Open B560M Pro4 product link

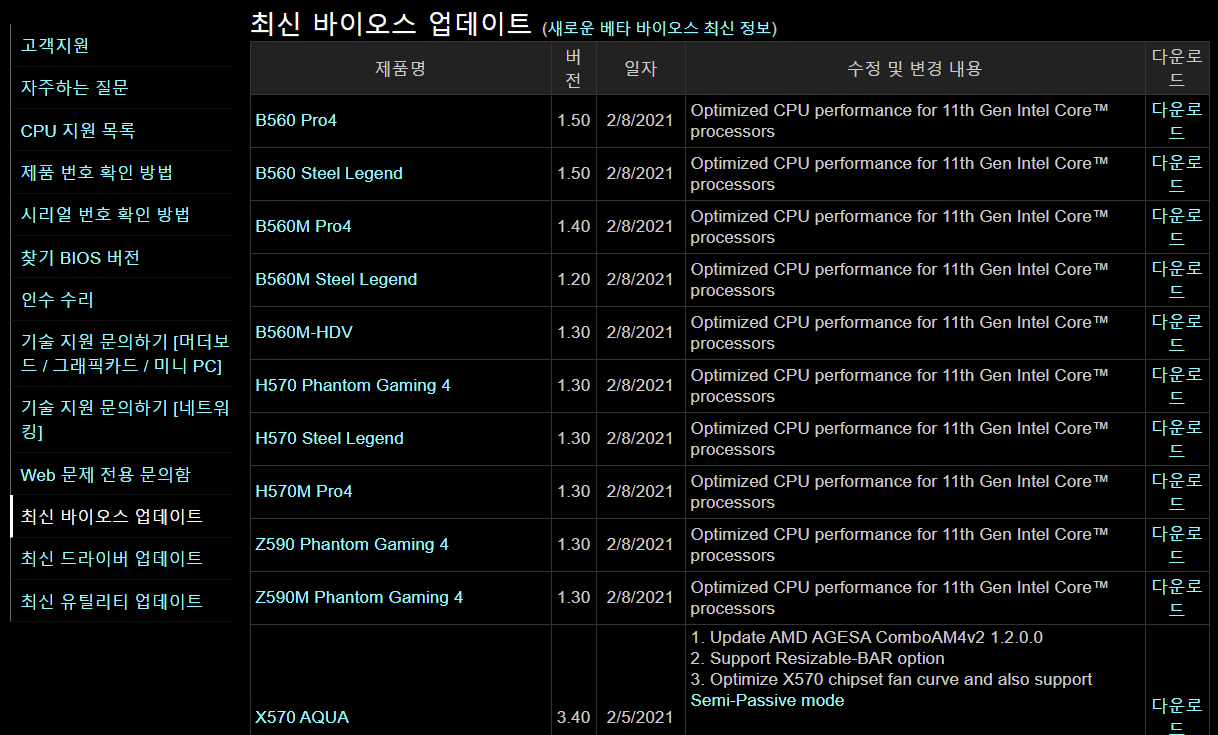[303, 226]
